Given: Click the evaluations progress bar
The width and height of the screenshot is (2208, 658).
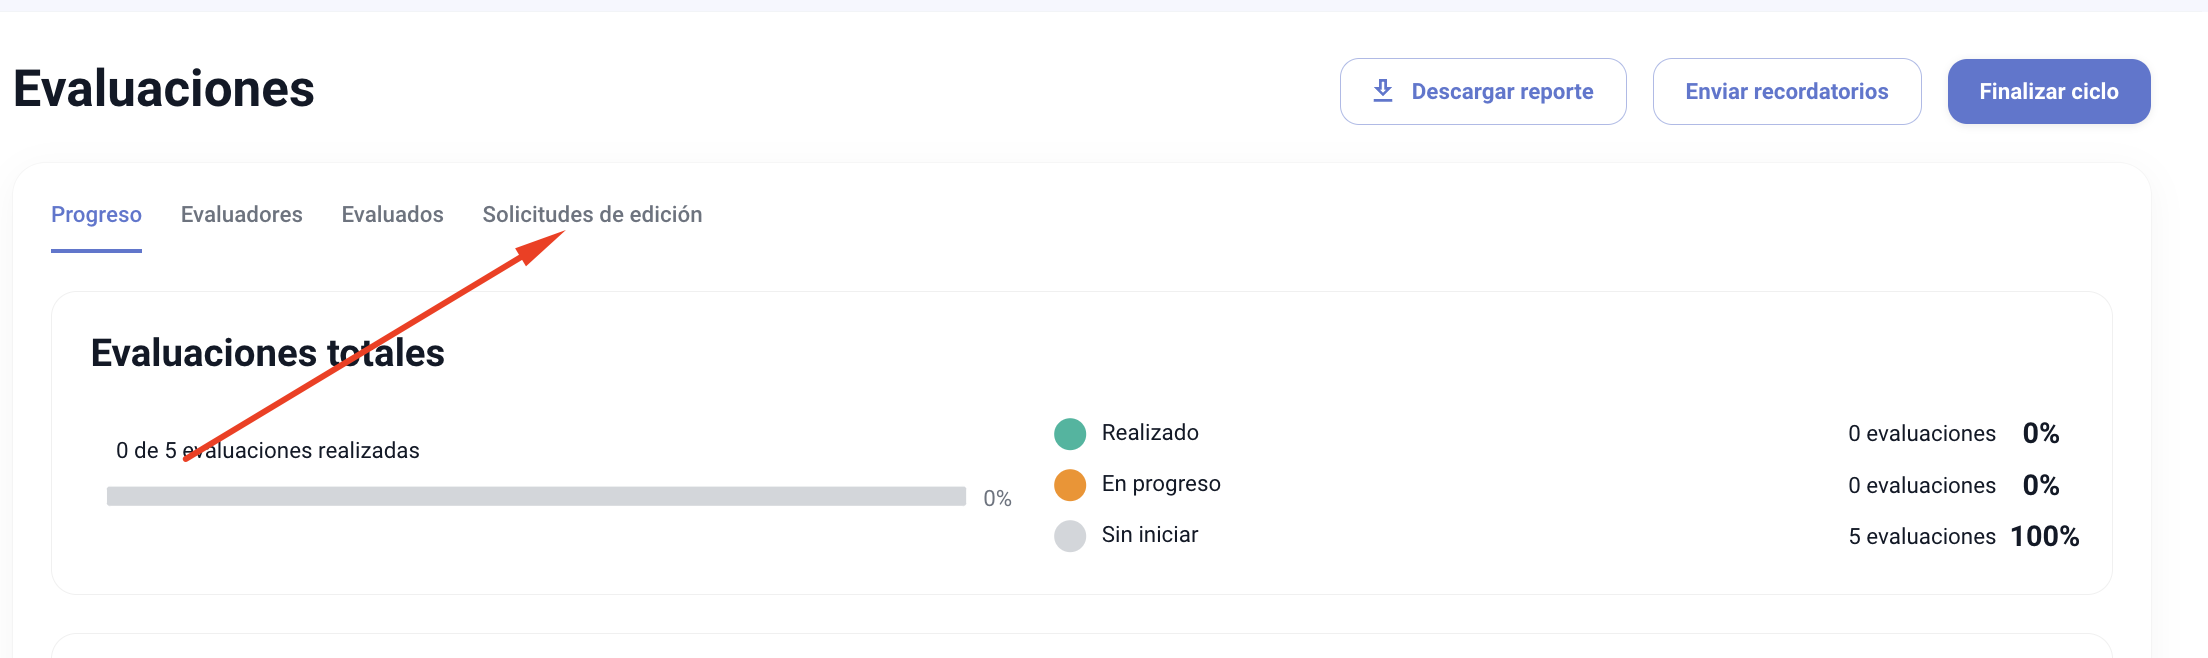Looking at the screenshot, I should click(x=536, y=496).
